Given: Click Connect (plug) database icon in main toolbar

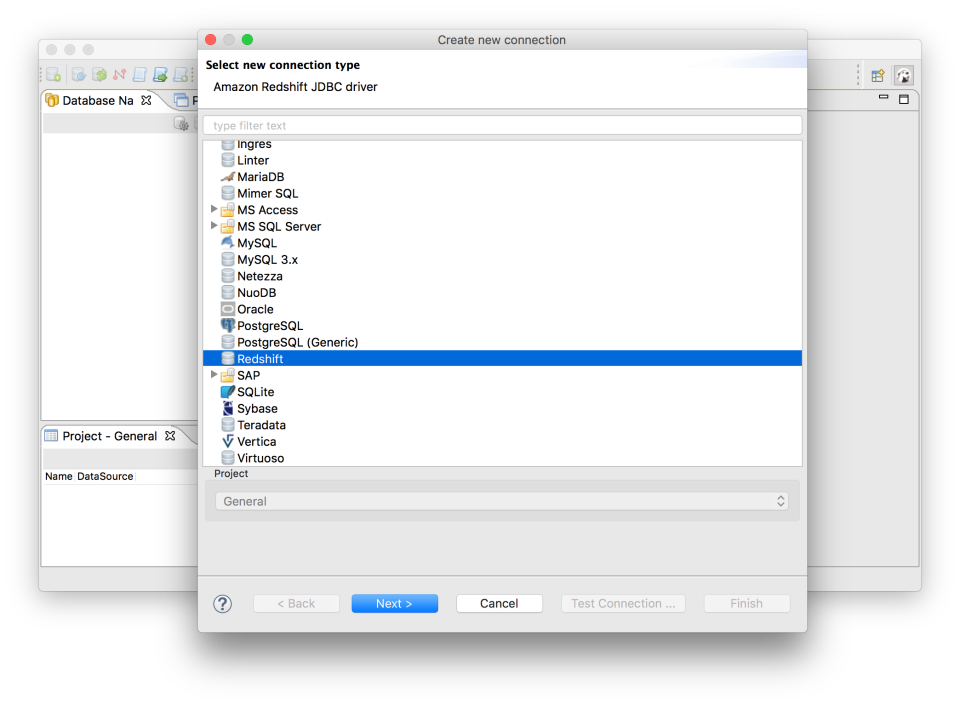Looking at the screenshot, I should click(x=78, y=75).
